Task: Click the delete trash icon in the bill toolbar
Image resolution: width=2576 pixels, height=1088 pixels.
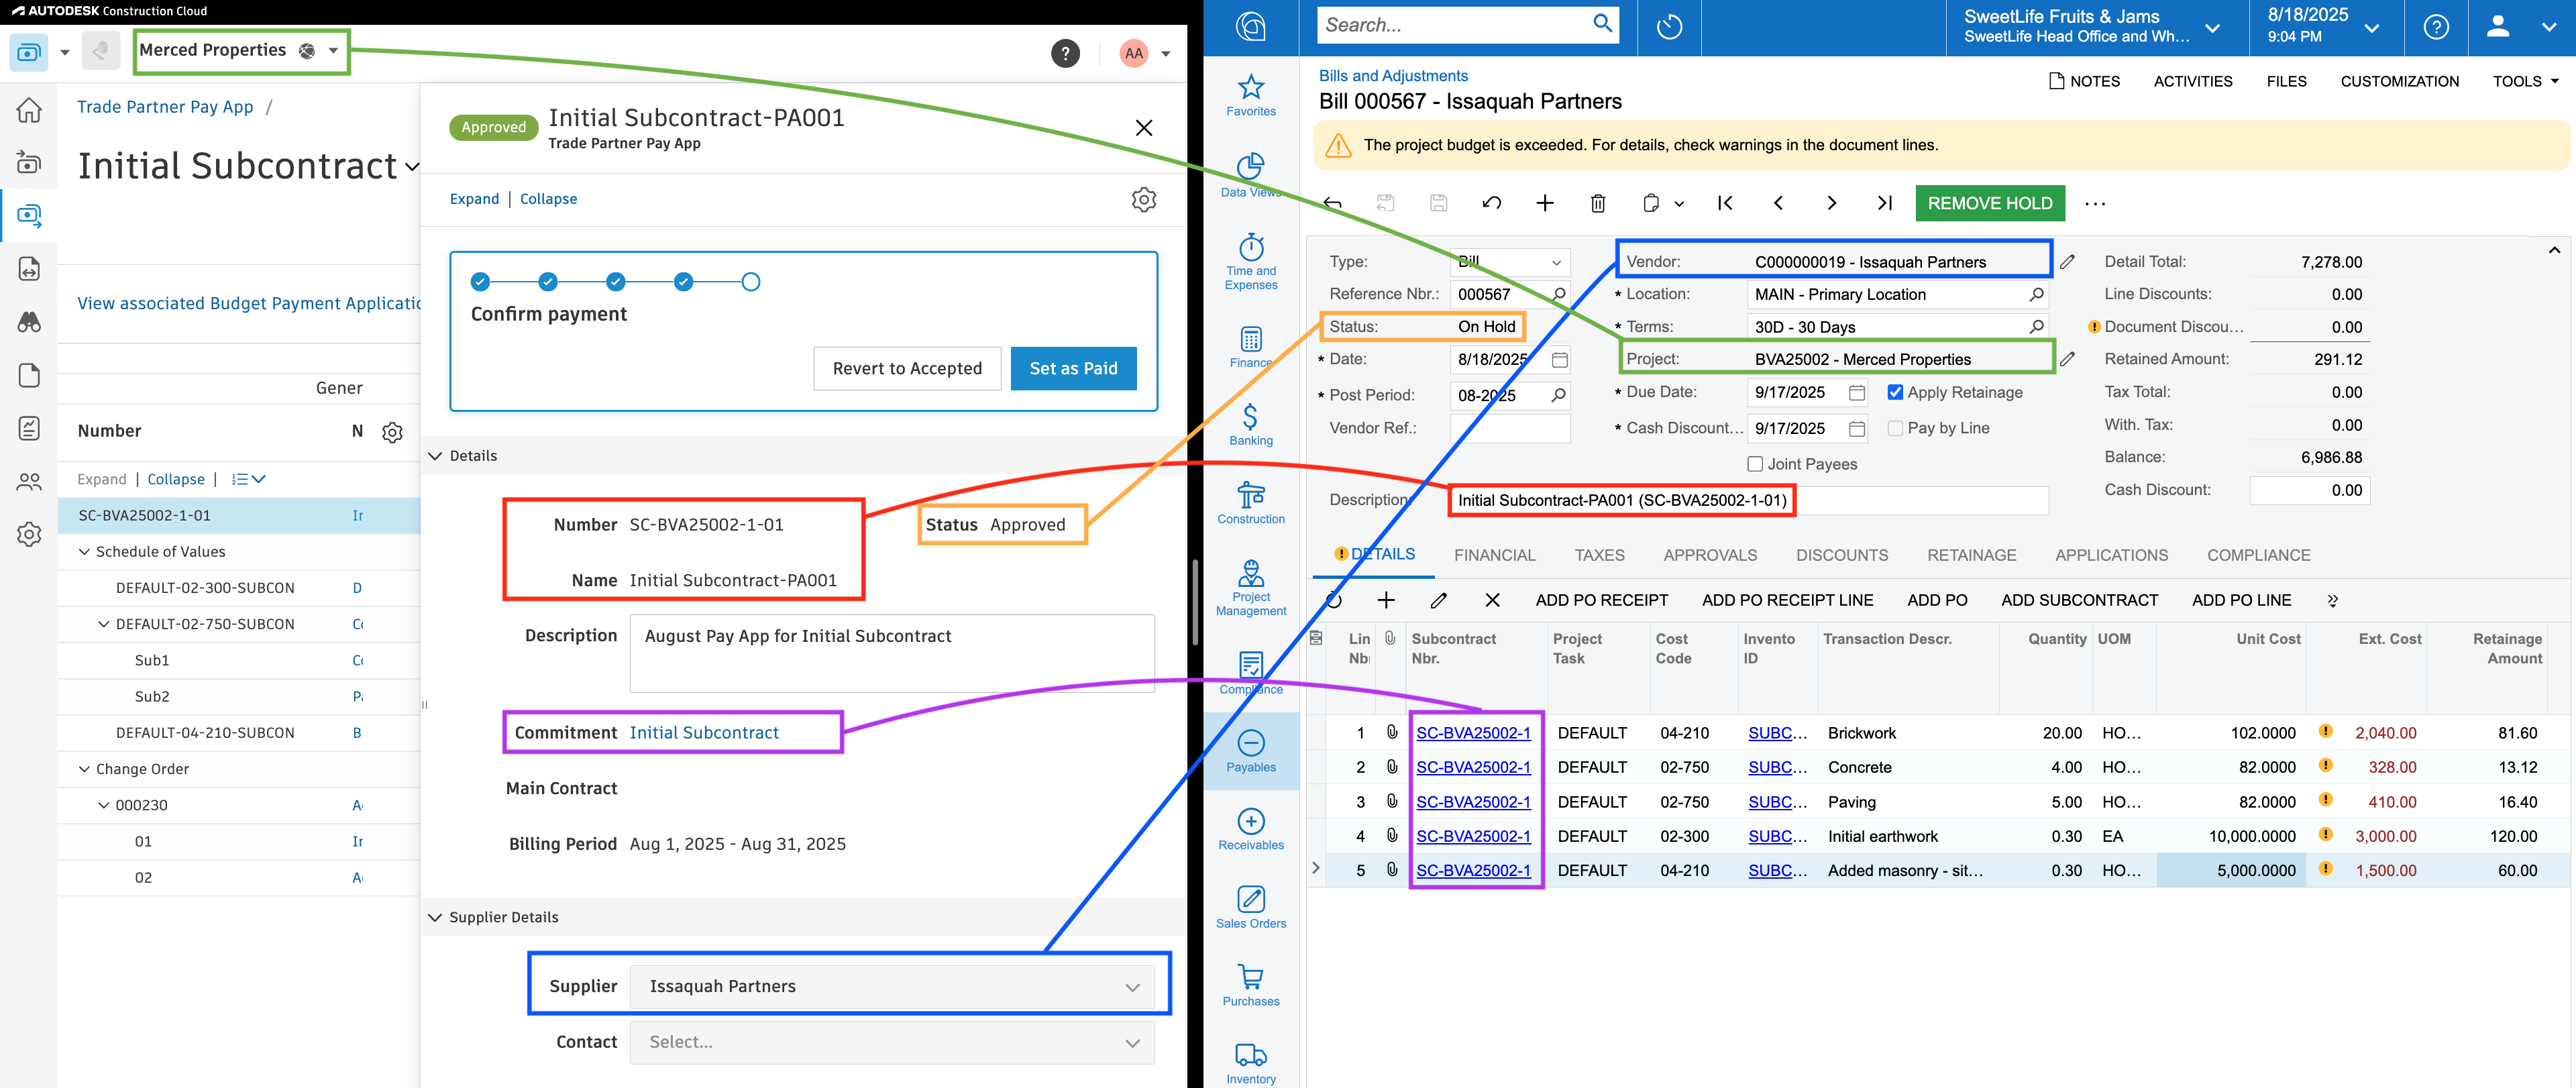Action: coord(1598,203)
